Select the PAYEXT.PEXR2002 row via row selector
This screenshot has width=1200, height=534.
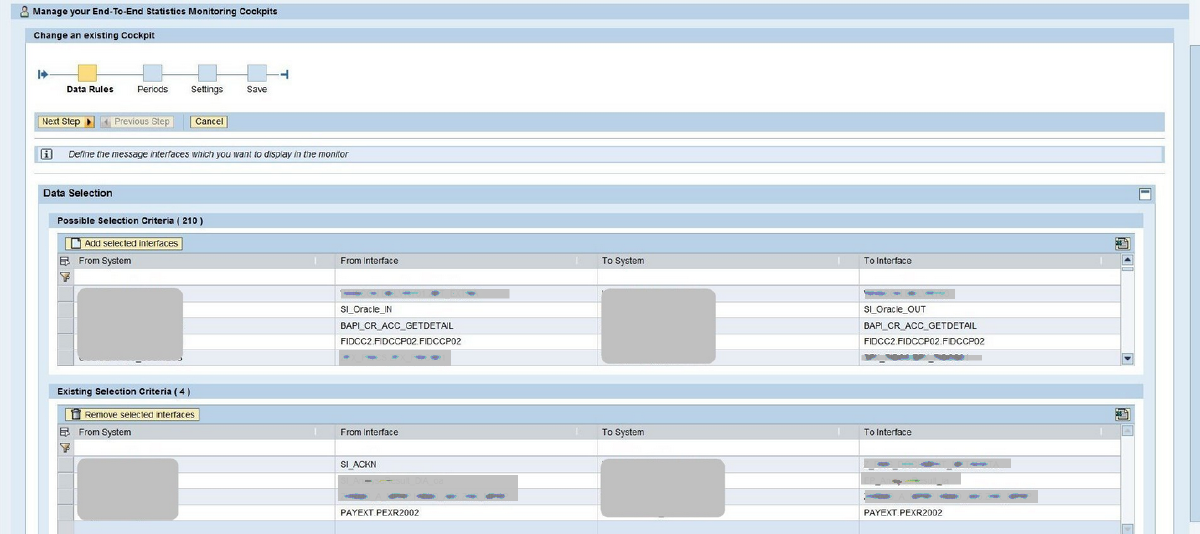click(x=66, y=513)
